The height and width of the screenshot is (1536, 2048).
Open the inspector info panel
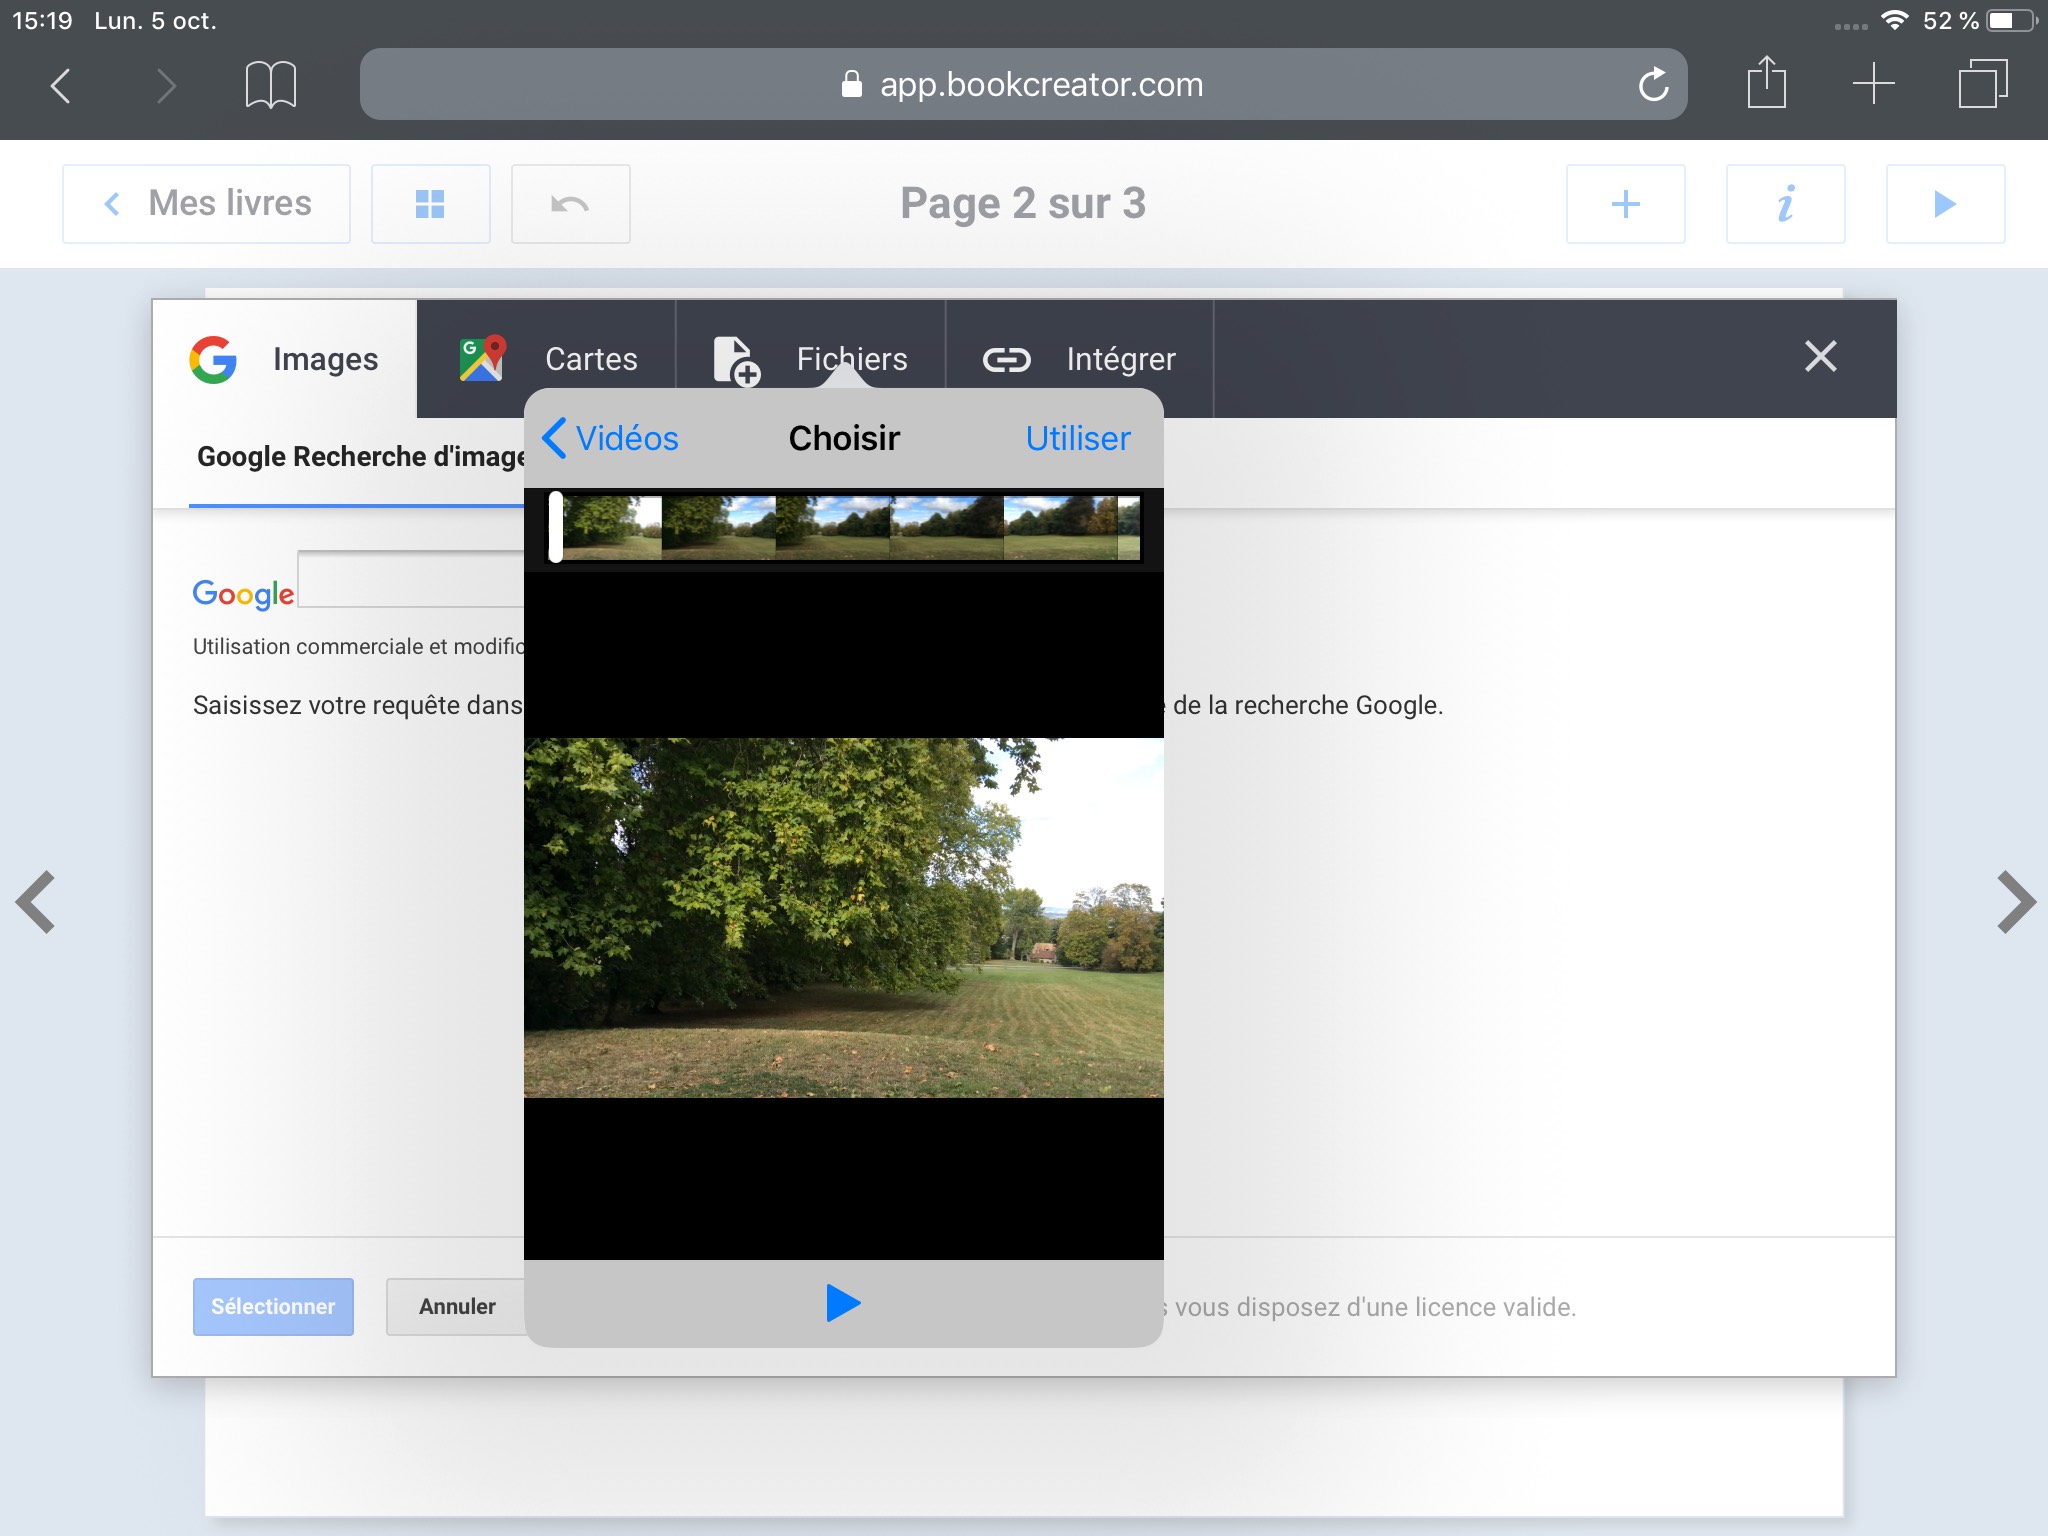point(1785,204)
